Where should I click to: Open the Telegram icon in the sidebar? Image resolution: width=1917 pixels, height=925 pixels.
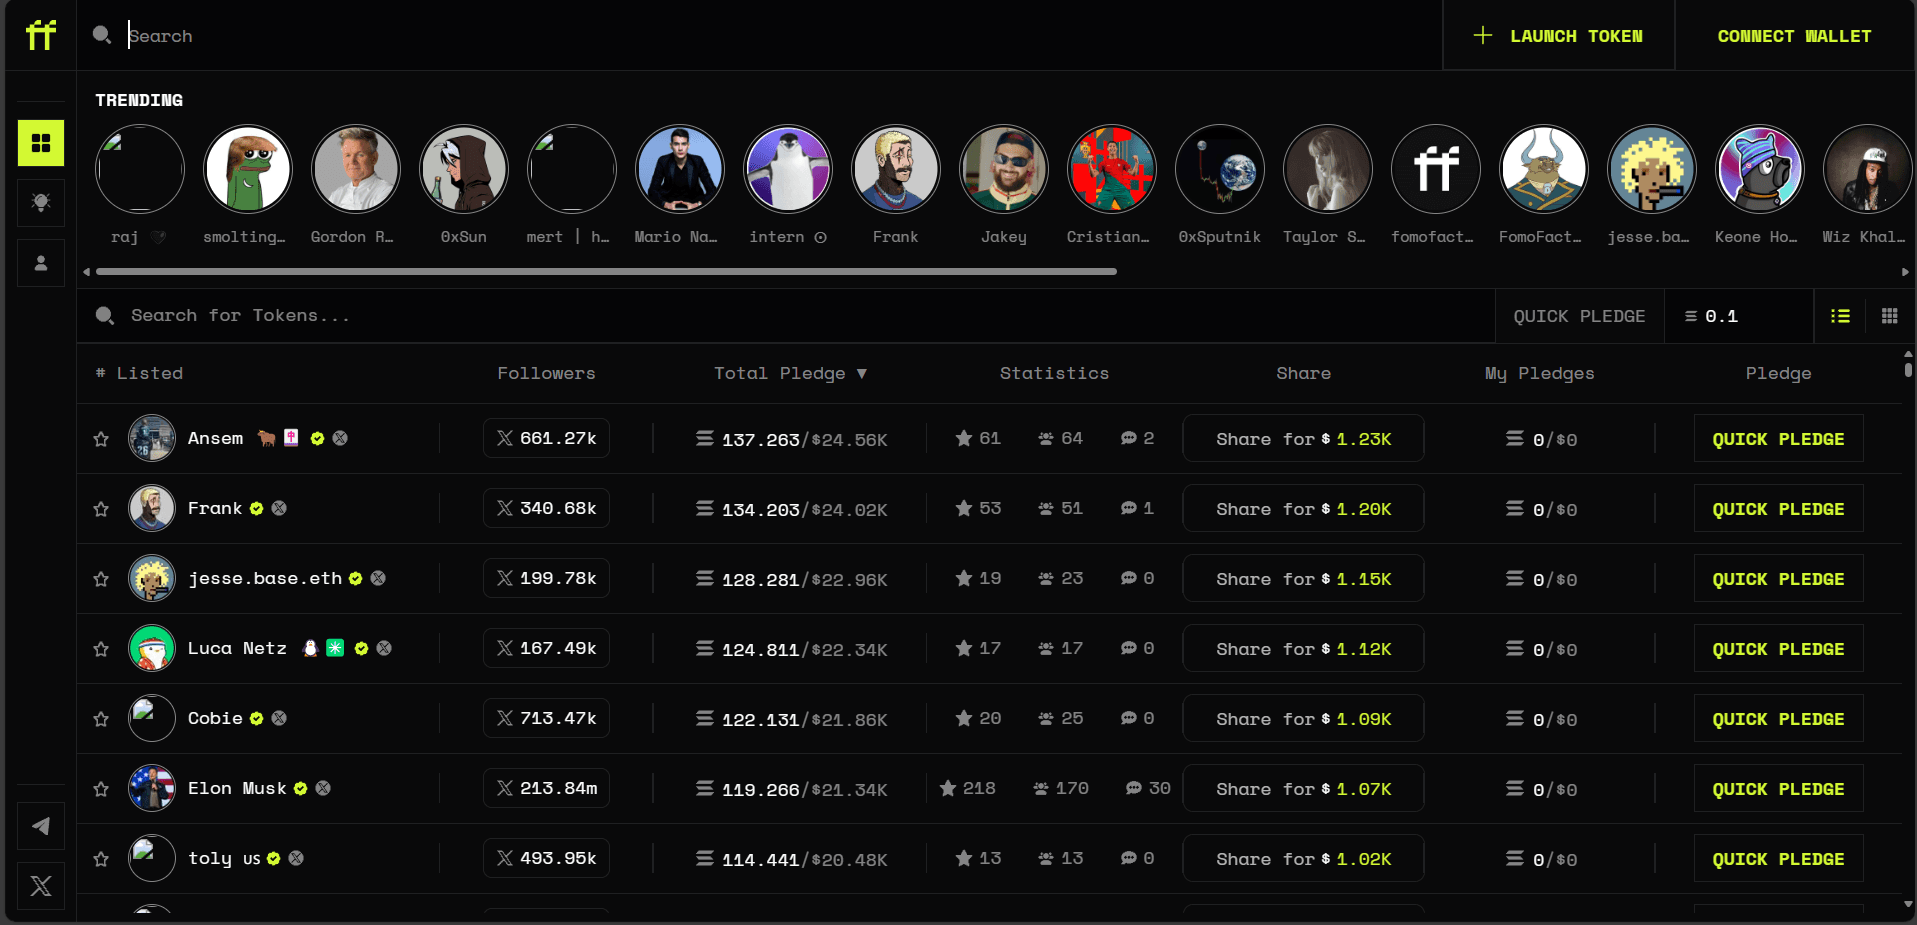[x=41, y=826]
